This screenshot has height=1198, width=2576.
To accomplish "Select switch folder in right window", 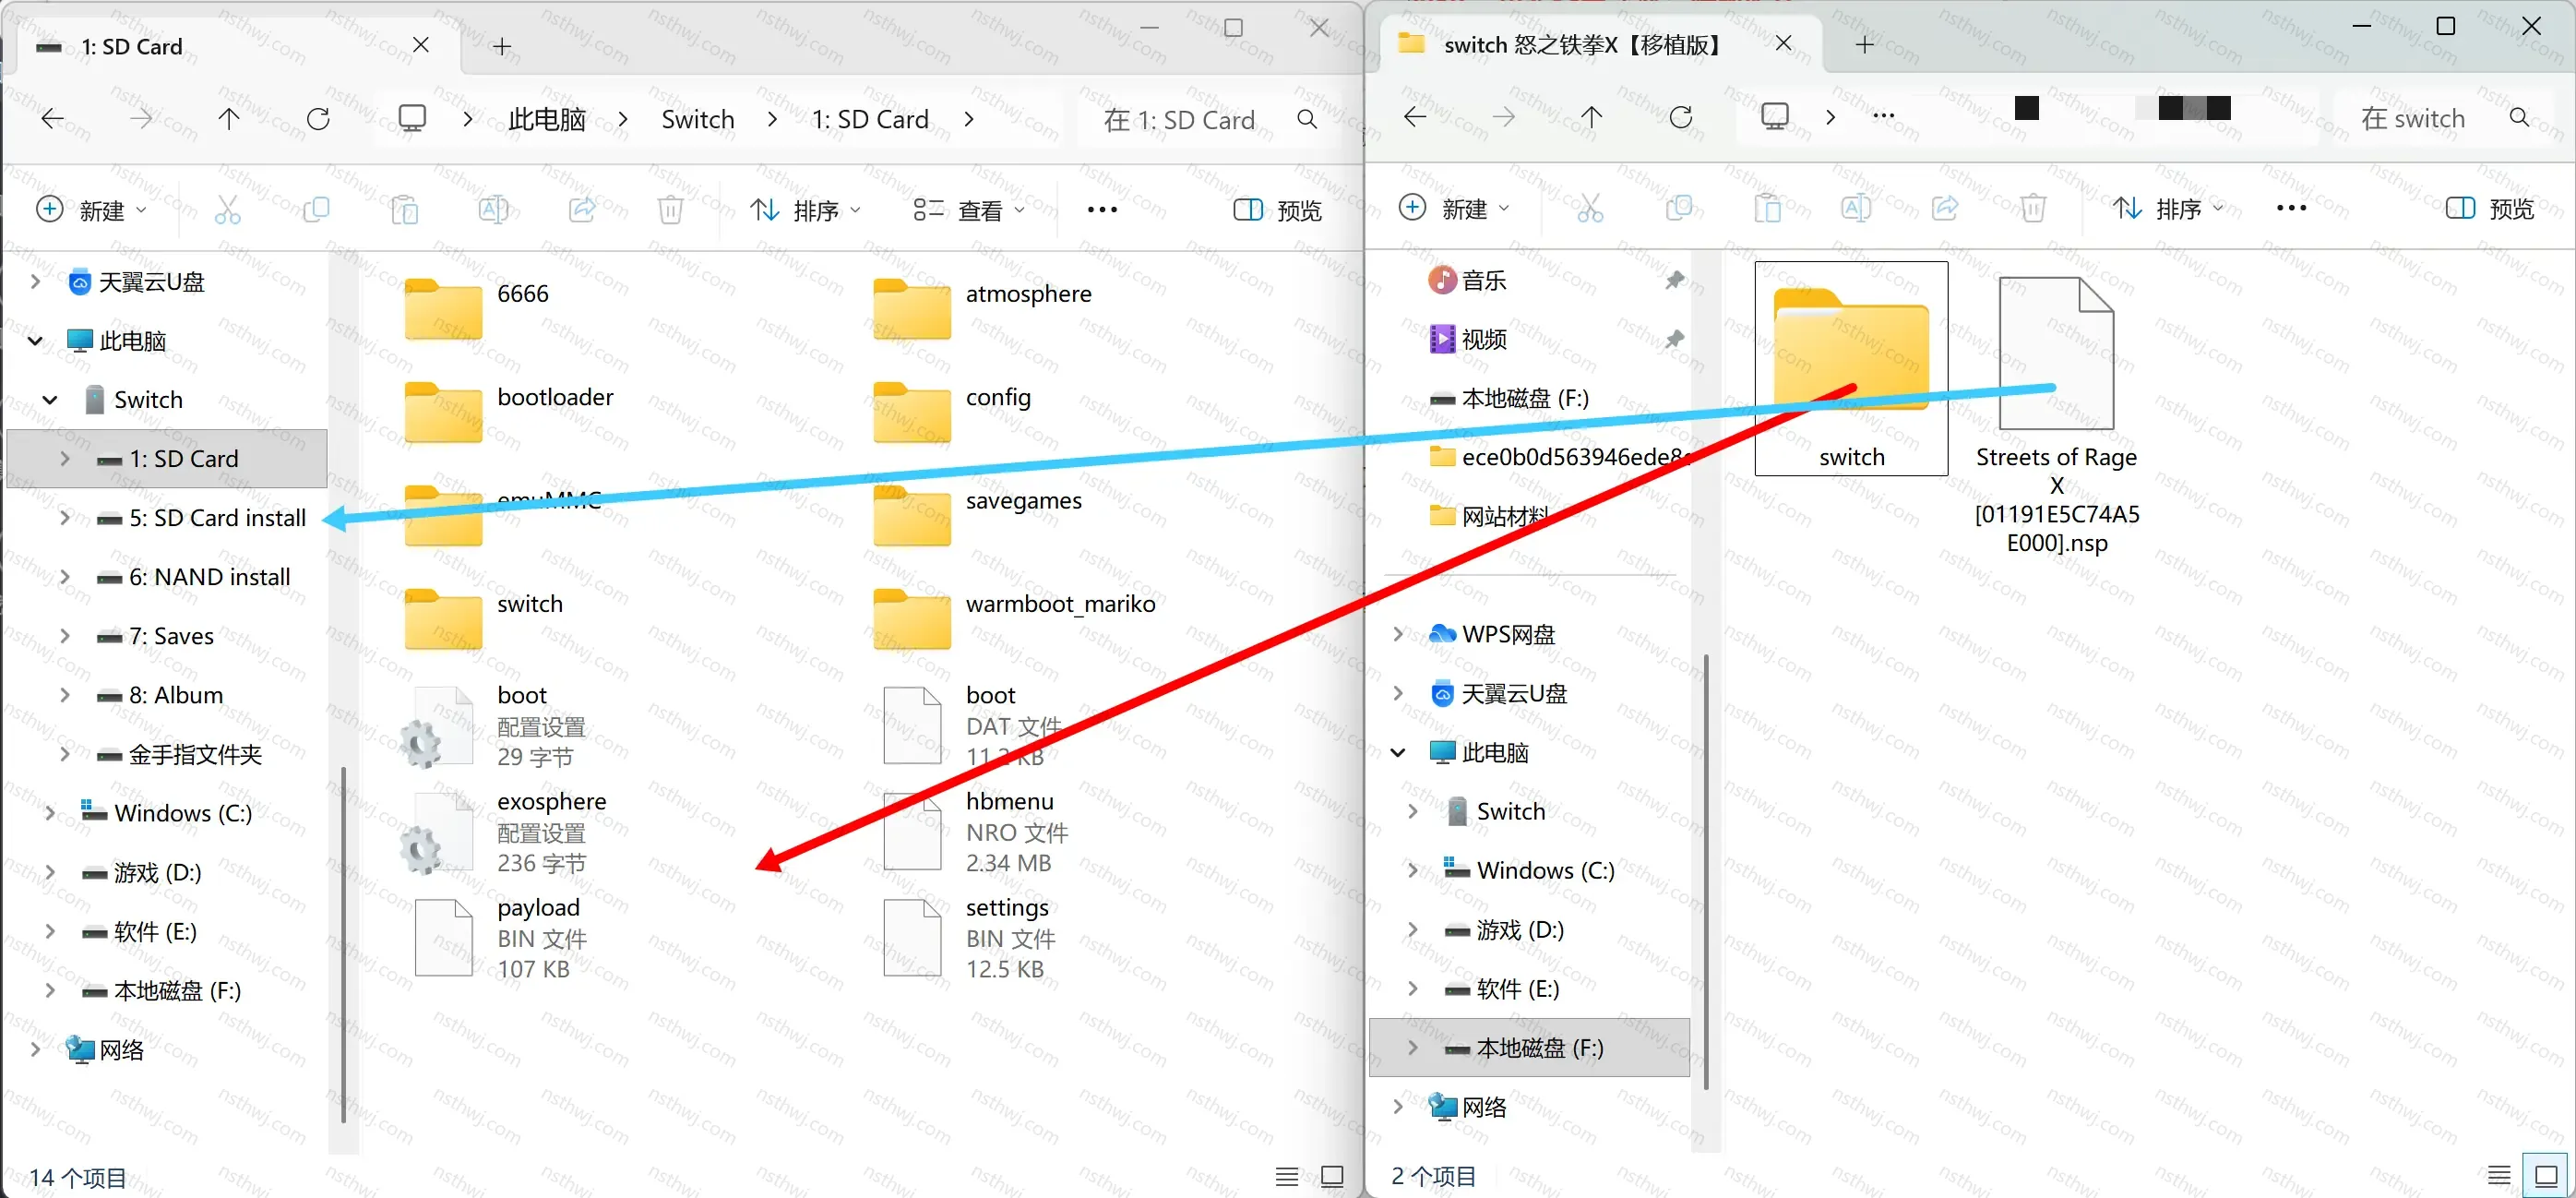I will click(x=1851, y=368).
